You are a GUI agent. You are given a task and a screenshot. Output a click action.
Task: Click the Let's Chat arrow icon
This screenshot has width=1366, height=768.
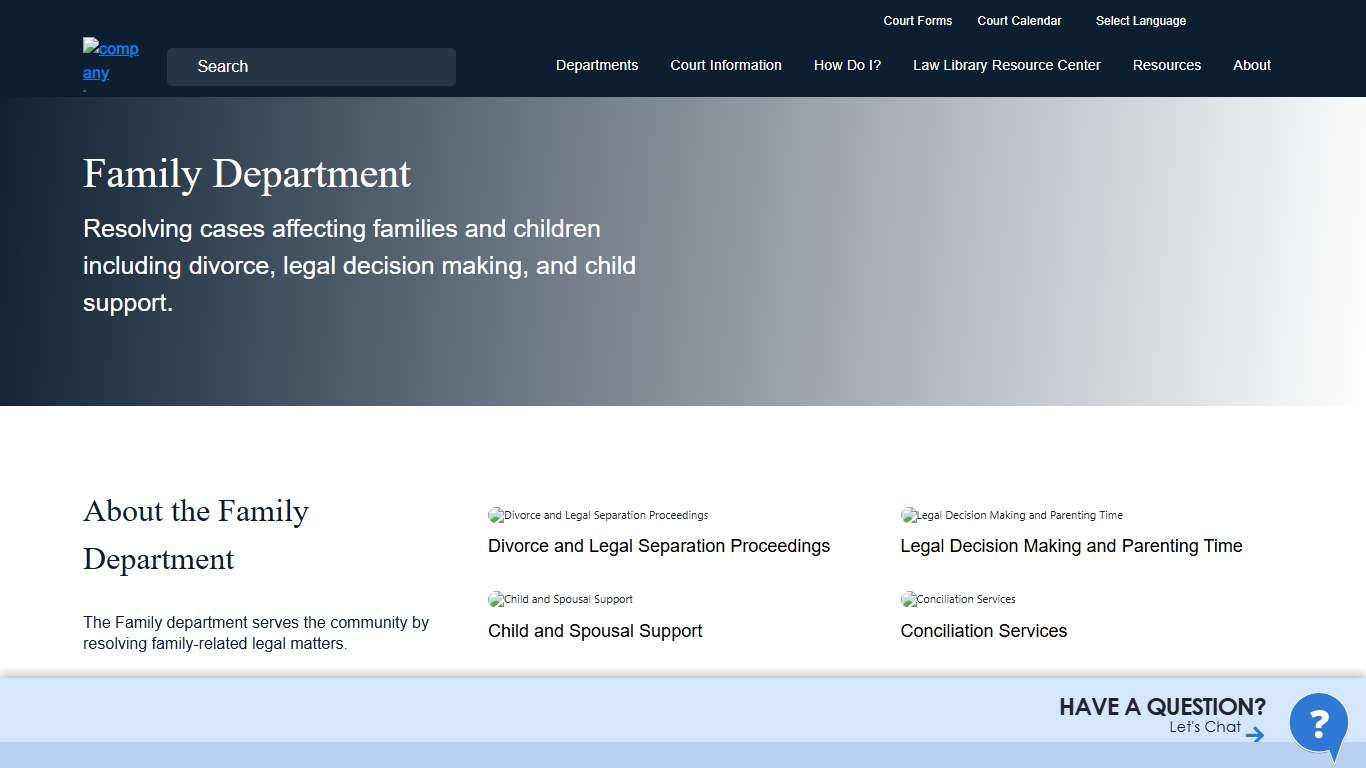1255,735
